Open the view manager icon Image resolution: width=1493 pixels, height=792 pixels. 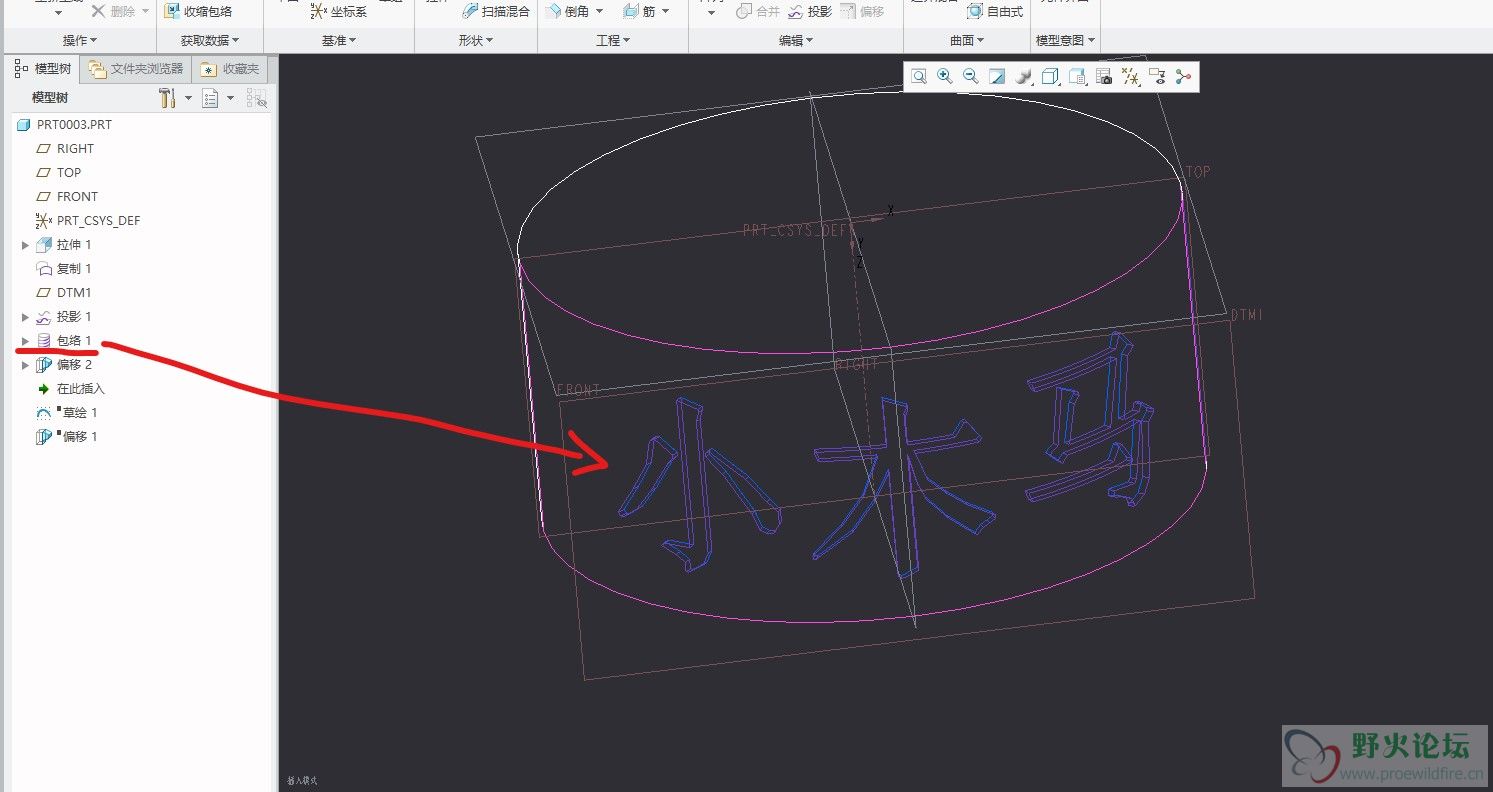pyautogui.click(x=1077, y=76)
